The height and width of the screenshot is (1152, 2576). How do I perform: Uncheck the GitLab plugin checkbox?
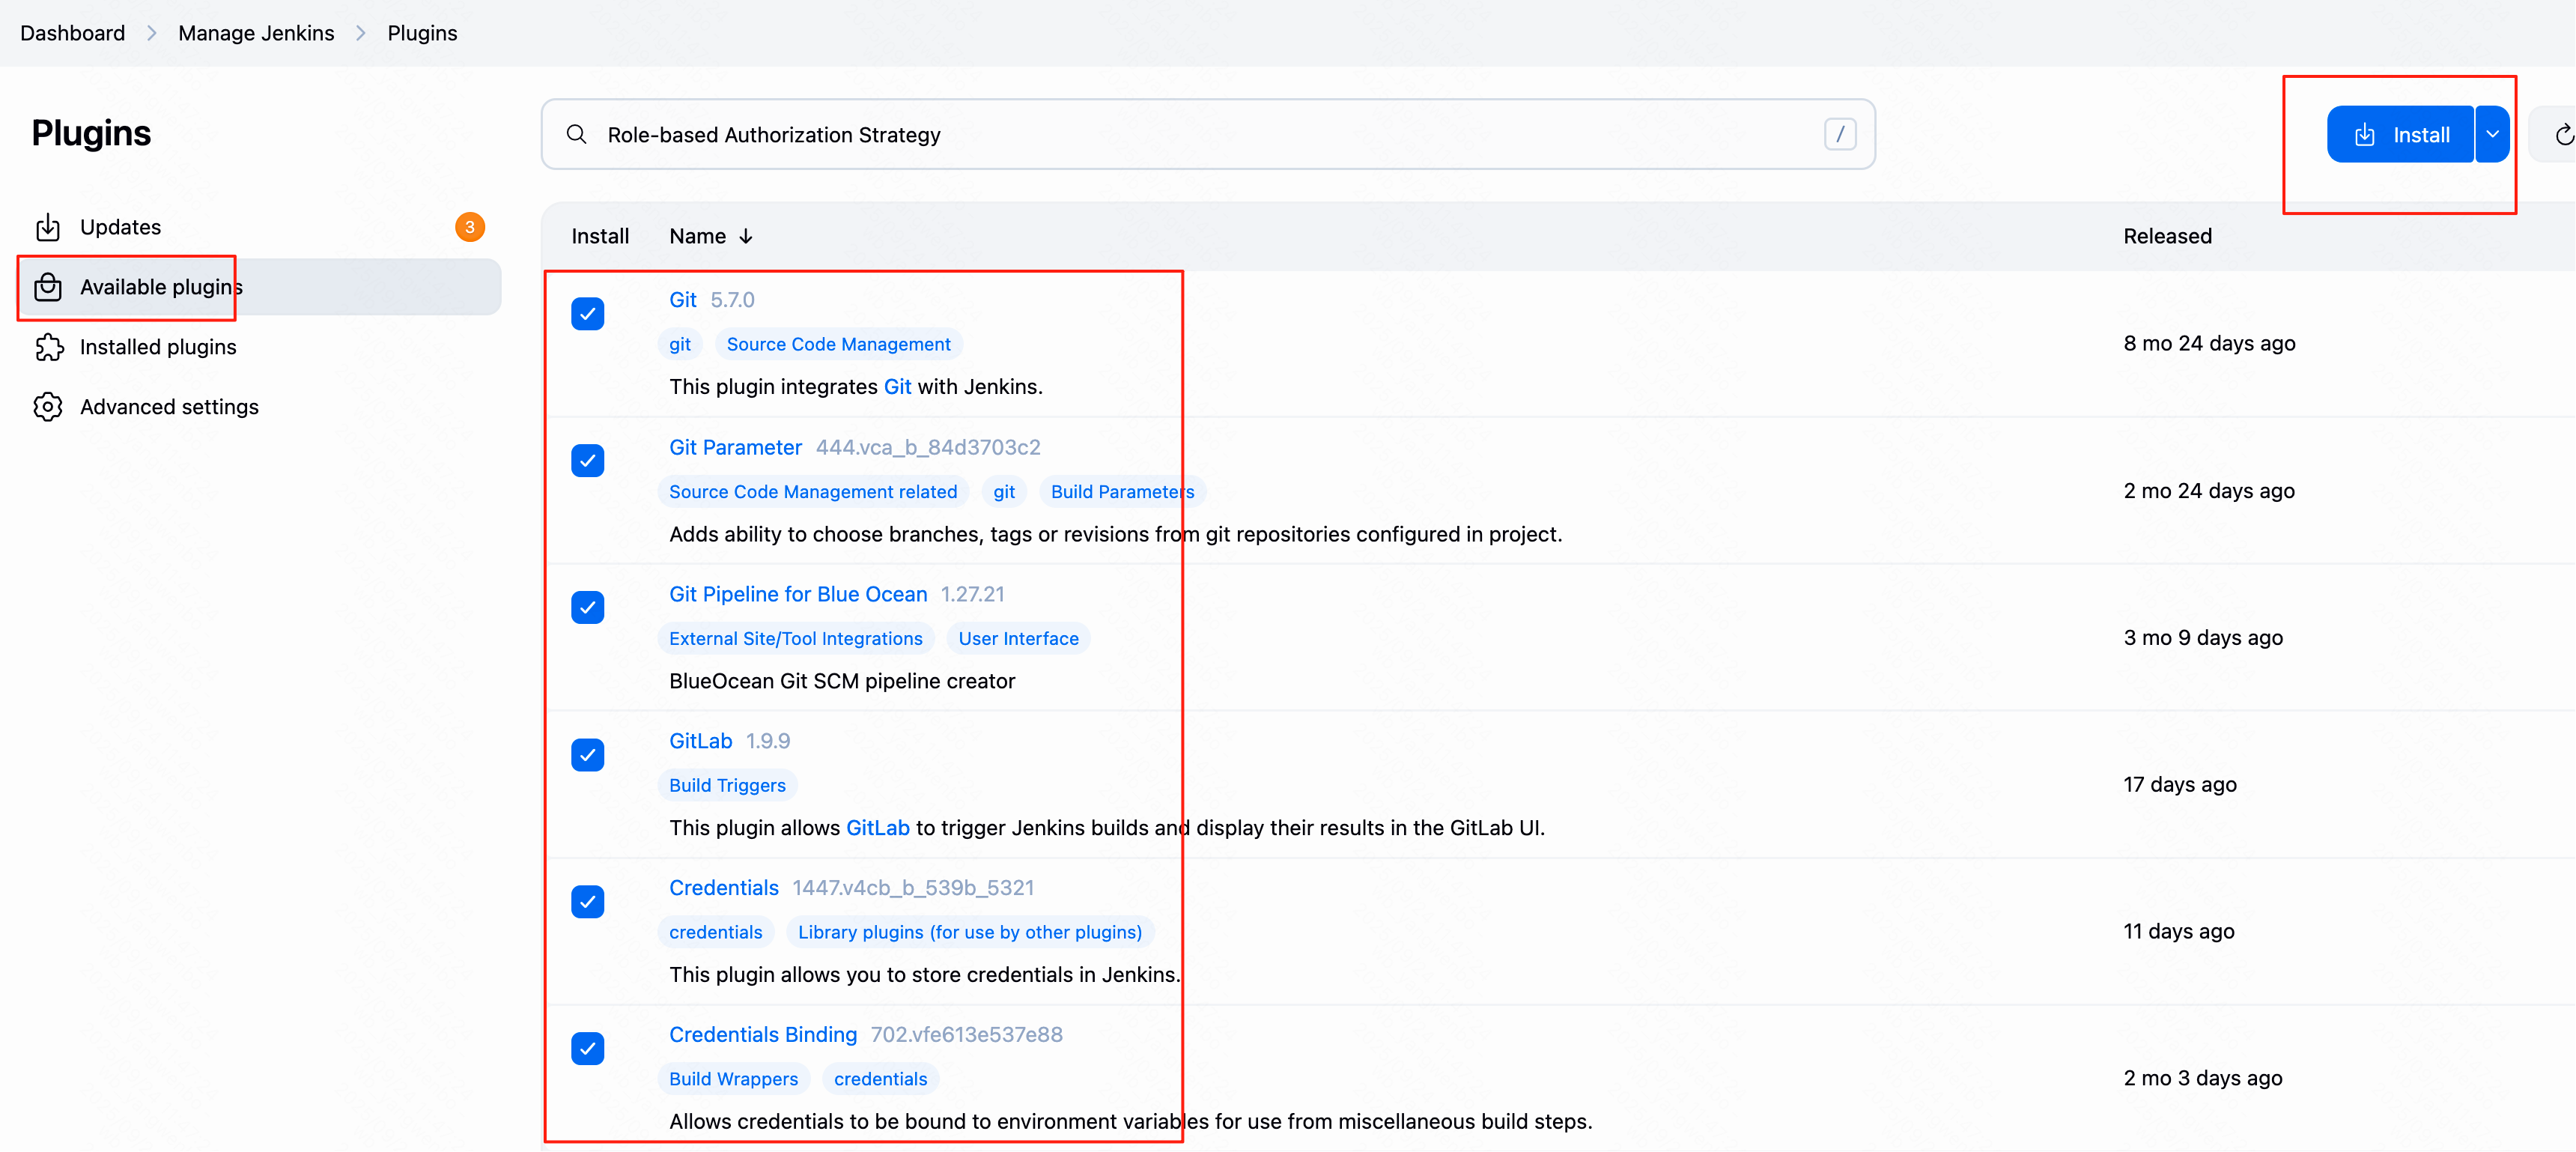tap(588, 755)
